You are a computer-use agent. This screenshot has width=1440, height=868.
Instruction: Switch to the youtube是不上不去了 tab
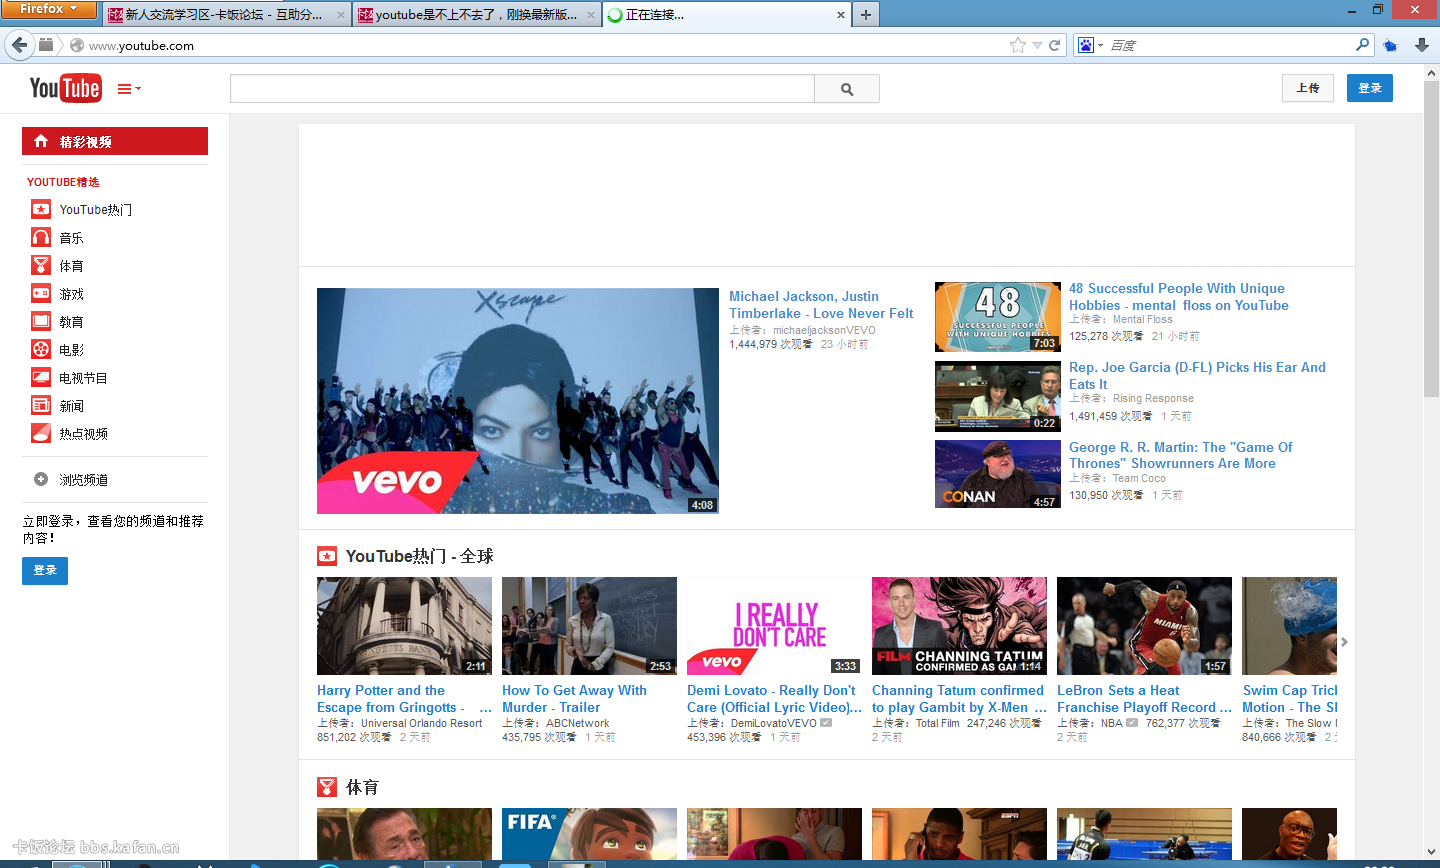(476, 15)
